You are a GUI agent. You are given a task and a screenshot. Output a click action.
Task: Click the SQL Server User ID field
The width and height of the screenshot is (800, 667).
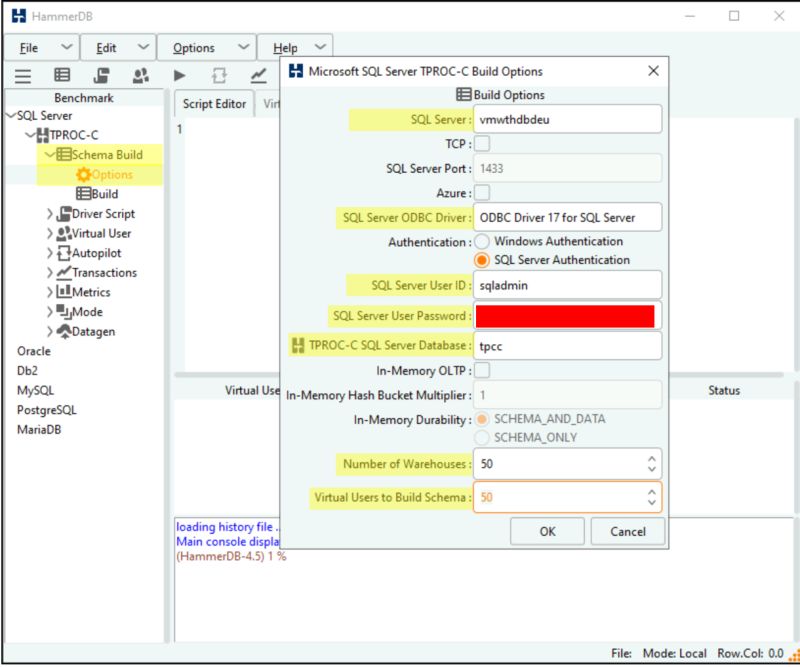point(567,285)
